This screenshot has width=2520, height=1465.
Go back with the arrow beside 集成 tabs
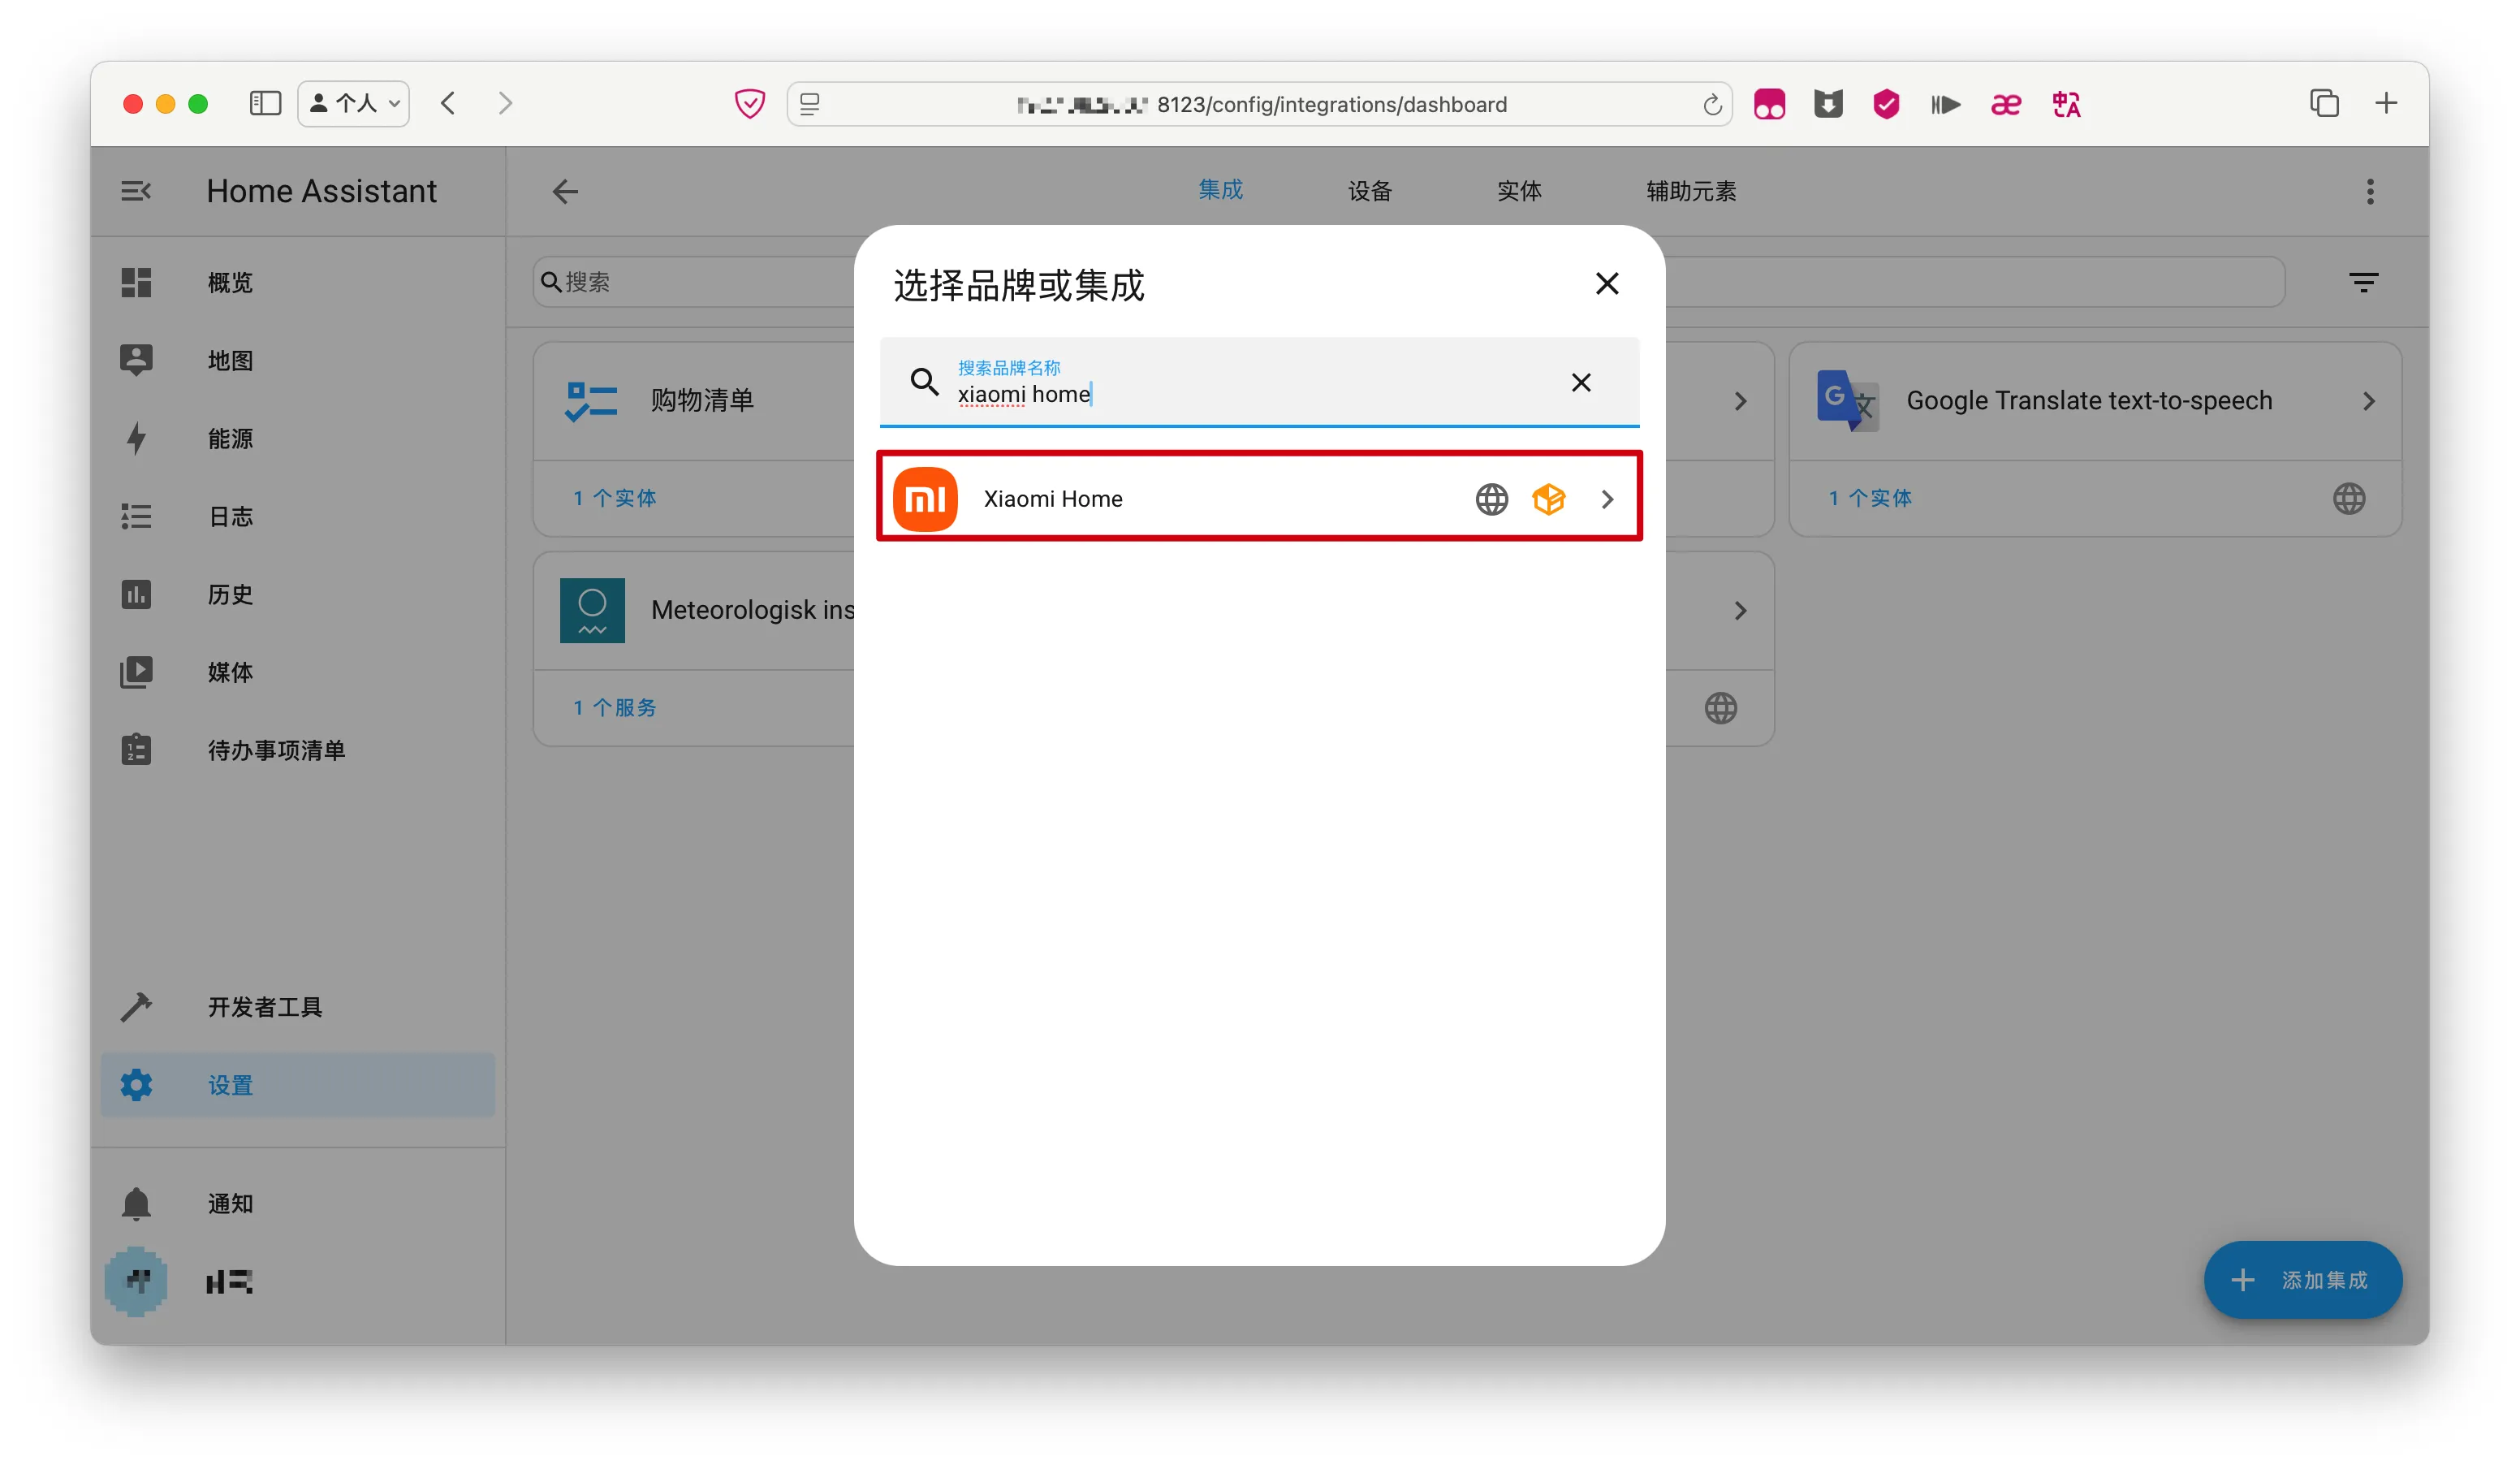[x=566, y=191]
